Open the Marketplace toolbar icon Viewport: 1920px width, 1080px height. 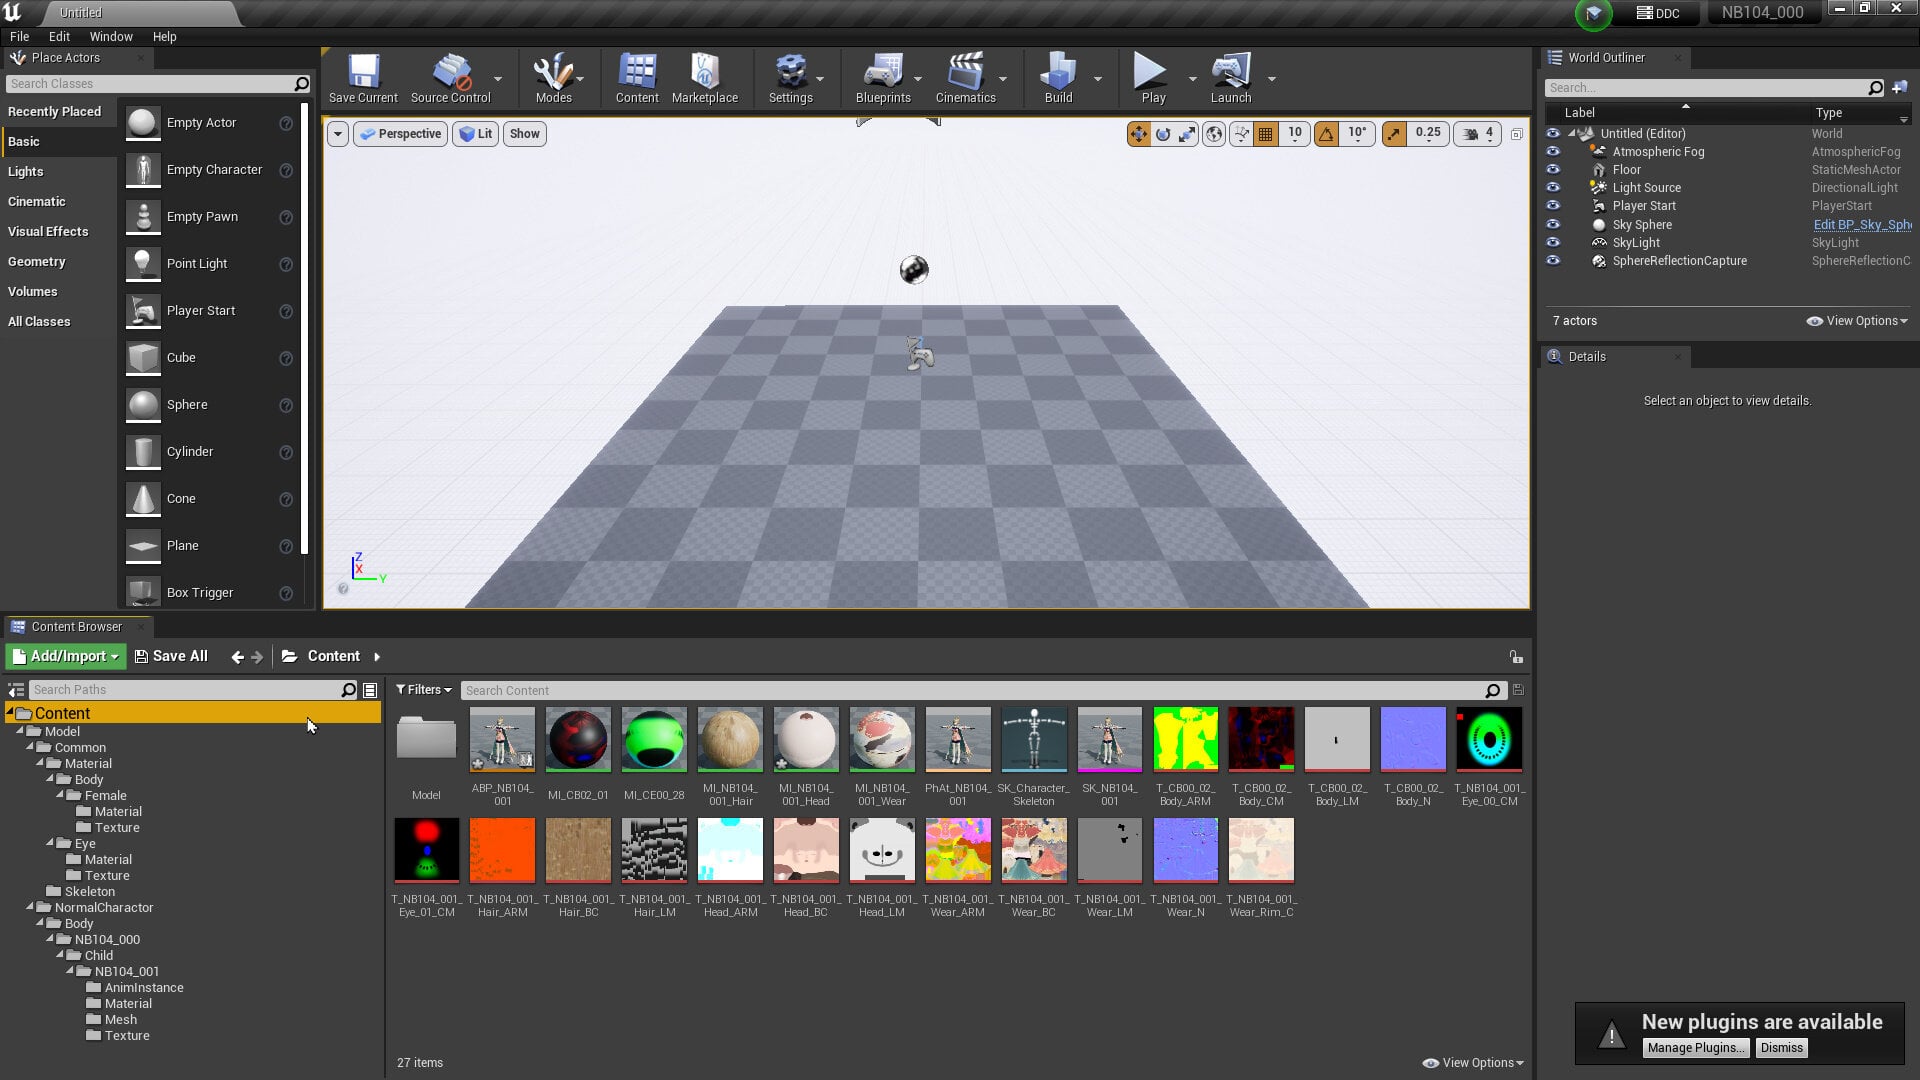[705, 78]
